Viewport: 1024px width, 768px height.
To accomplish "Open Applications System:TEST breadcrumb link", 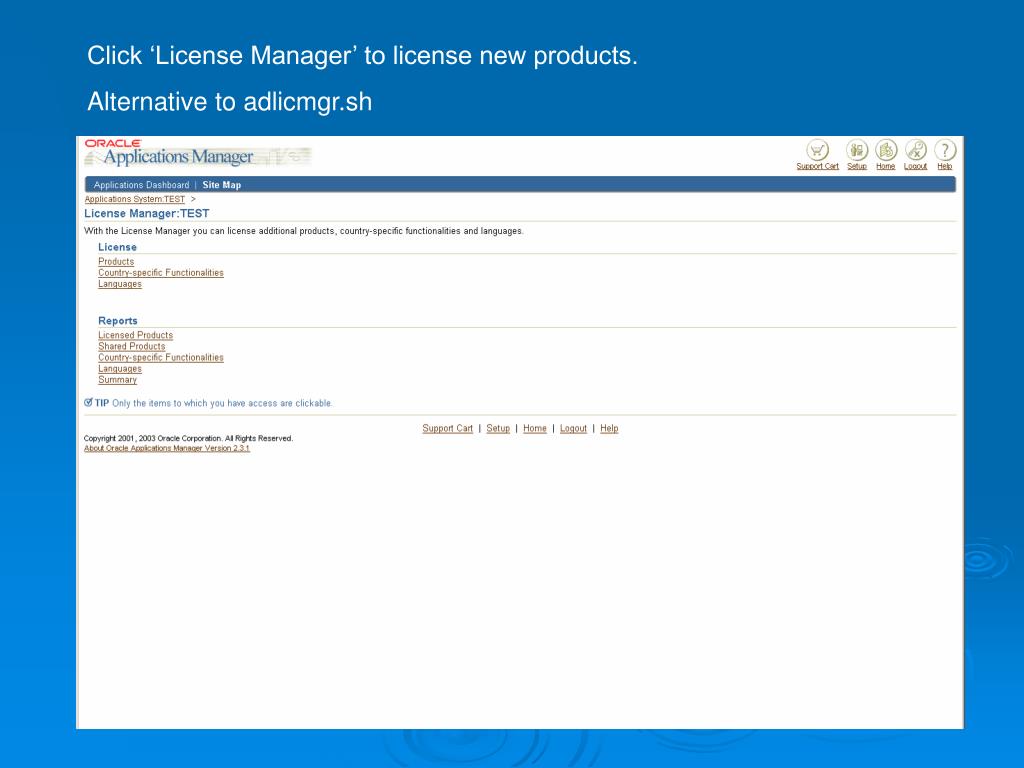I will (x=135, y=199).
